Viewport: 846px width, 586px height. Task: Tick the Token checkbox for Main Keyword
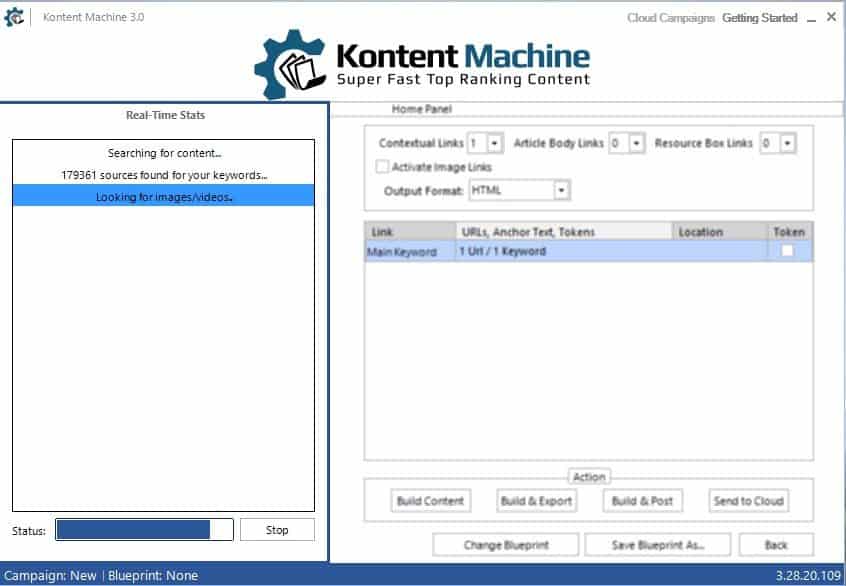coord(788,251)
